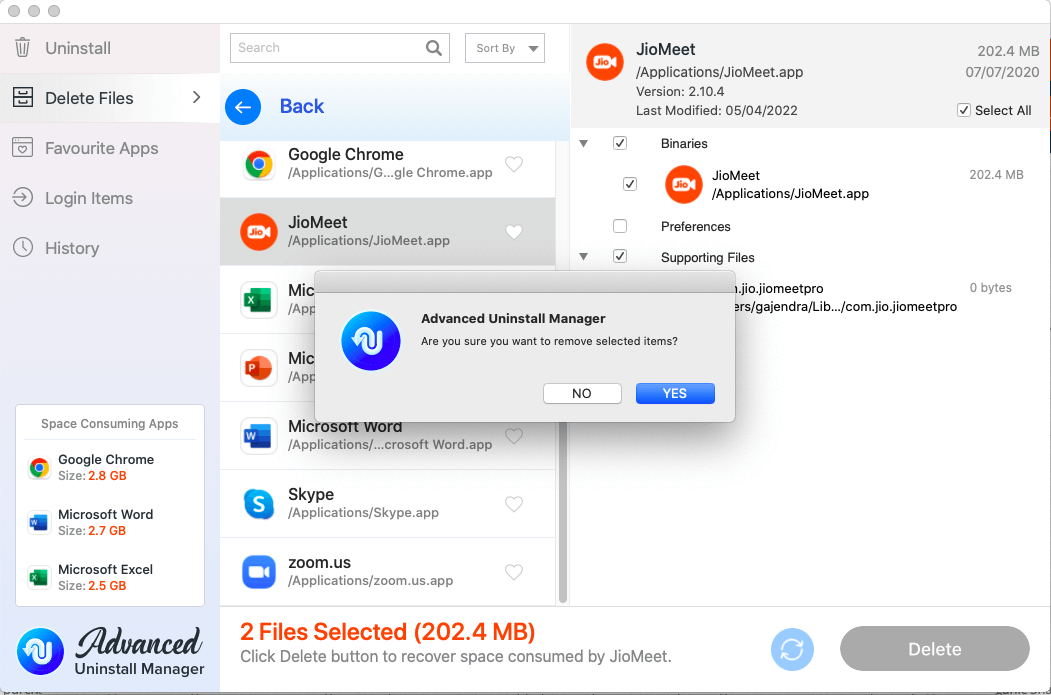Screen dimensions: 1051x695
Task: Click the refresh icon near Delete
Action: click(792, 650)
